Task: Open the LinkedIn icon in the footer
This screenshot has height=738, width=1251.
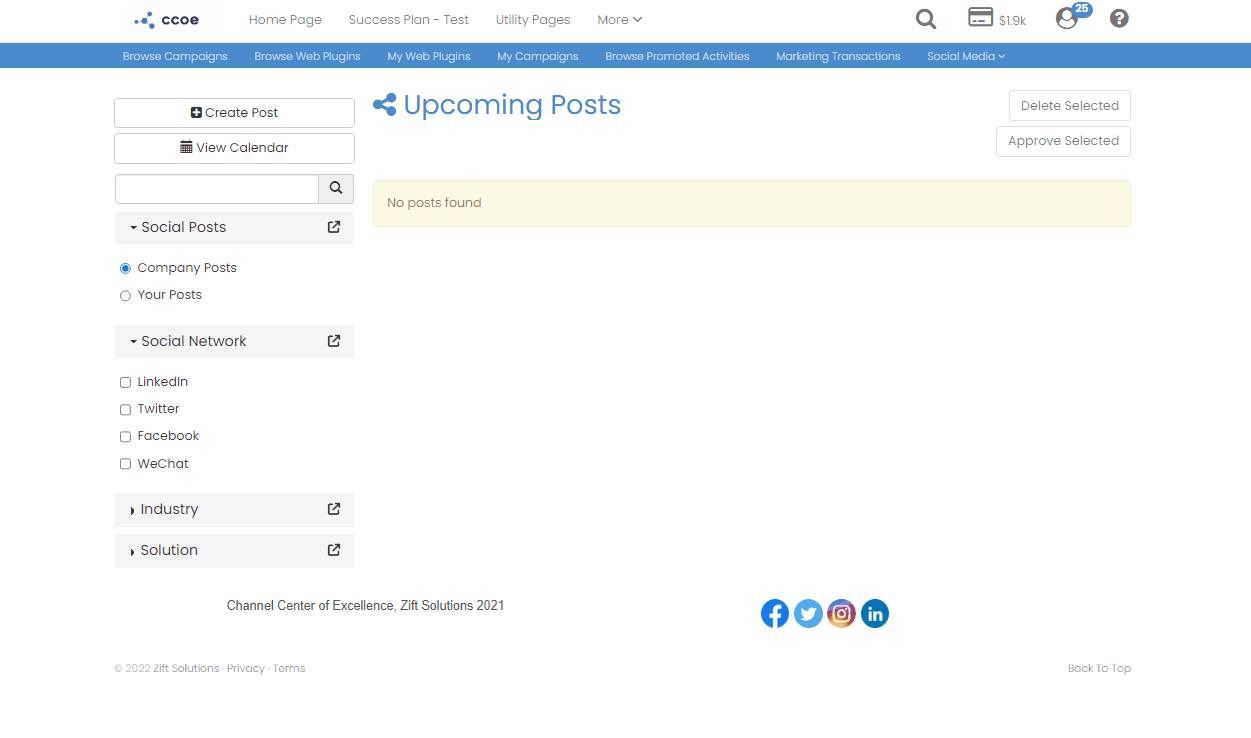Action: (874, 613)
